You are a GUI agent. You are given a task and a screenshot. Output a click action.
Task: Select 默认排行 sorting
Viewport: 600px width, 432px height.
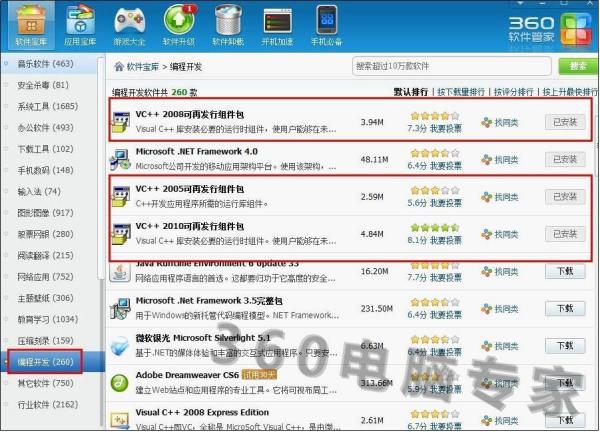[411, 92]
